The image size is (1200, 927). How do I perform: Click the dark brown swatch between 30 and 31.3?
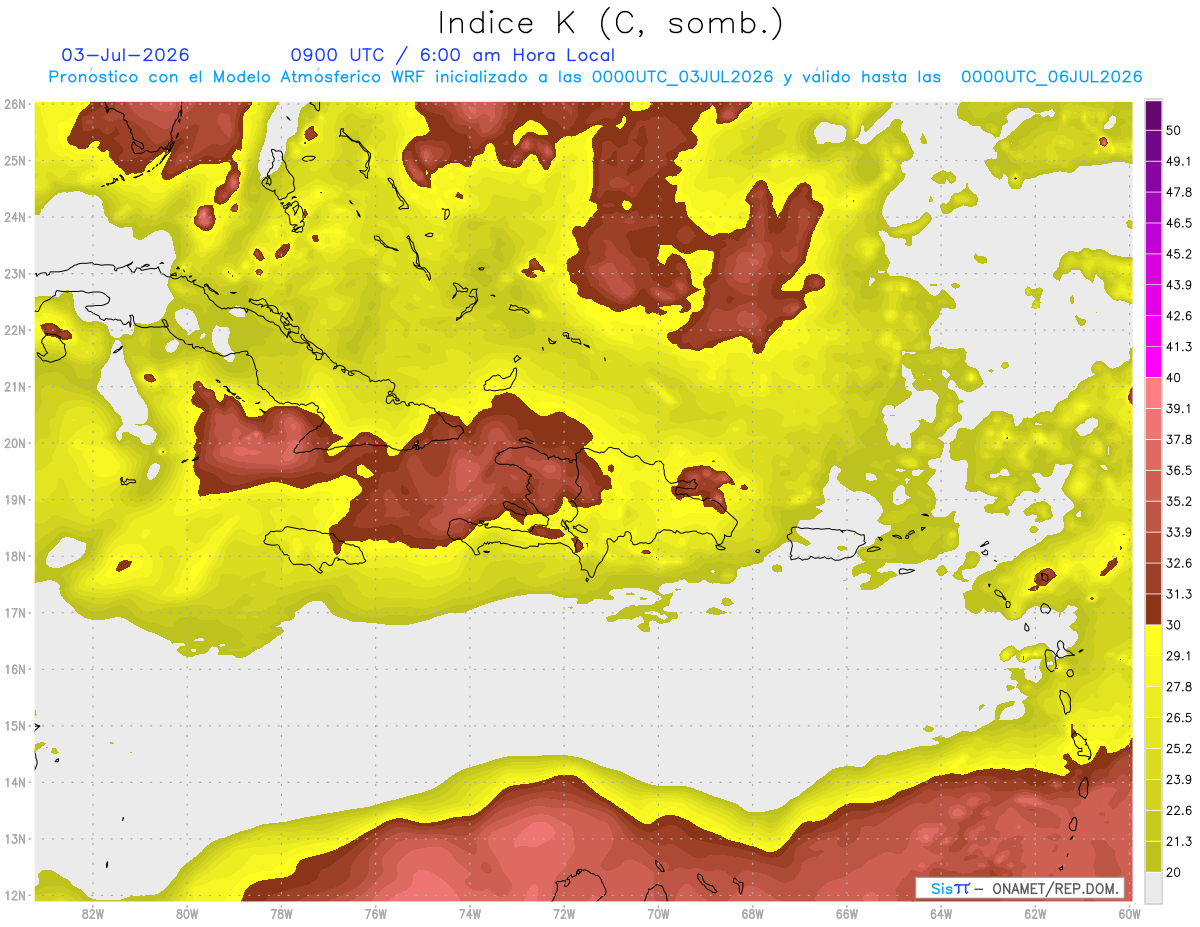1153,610
